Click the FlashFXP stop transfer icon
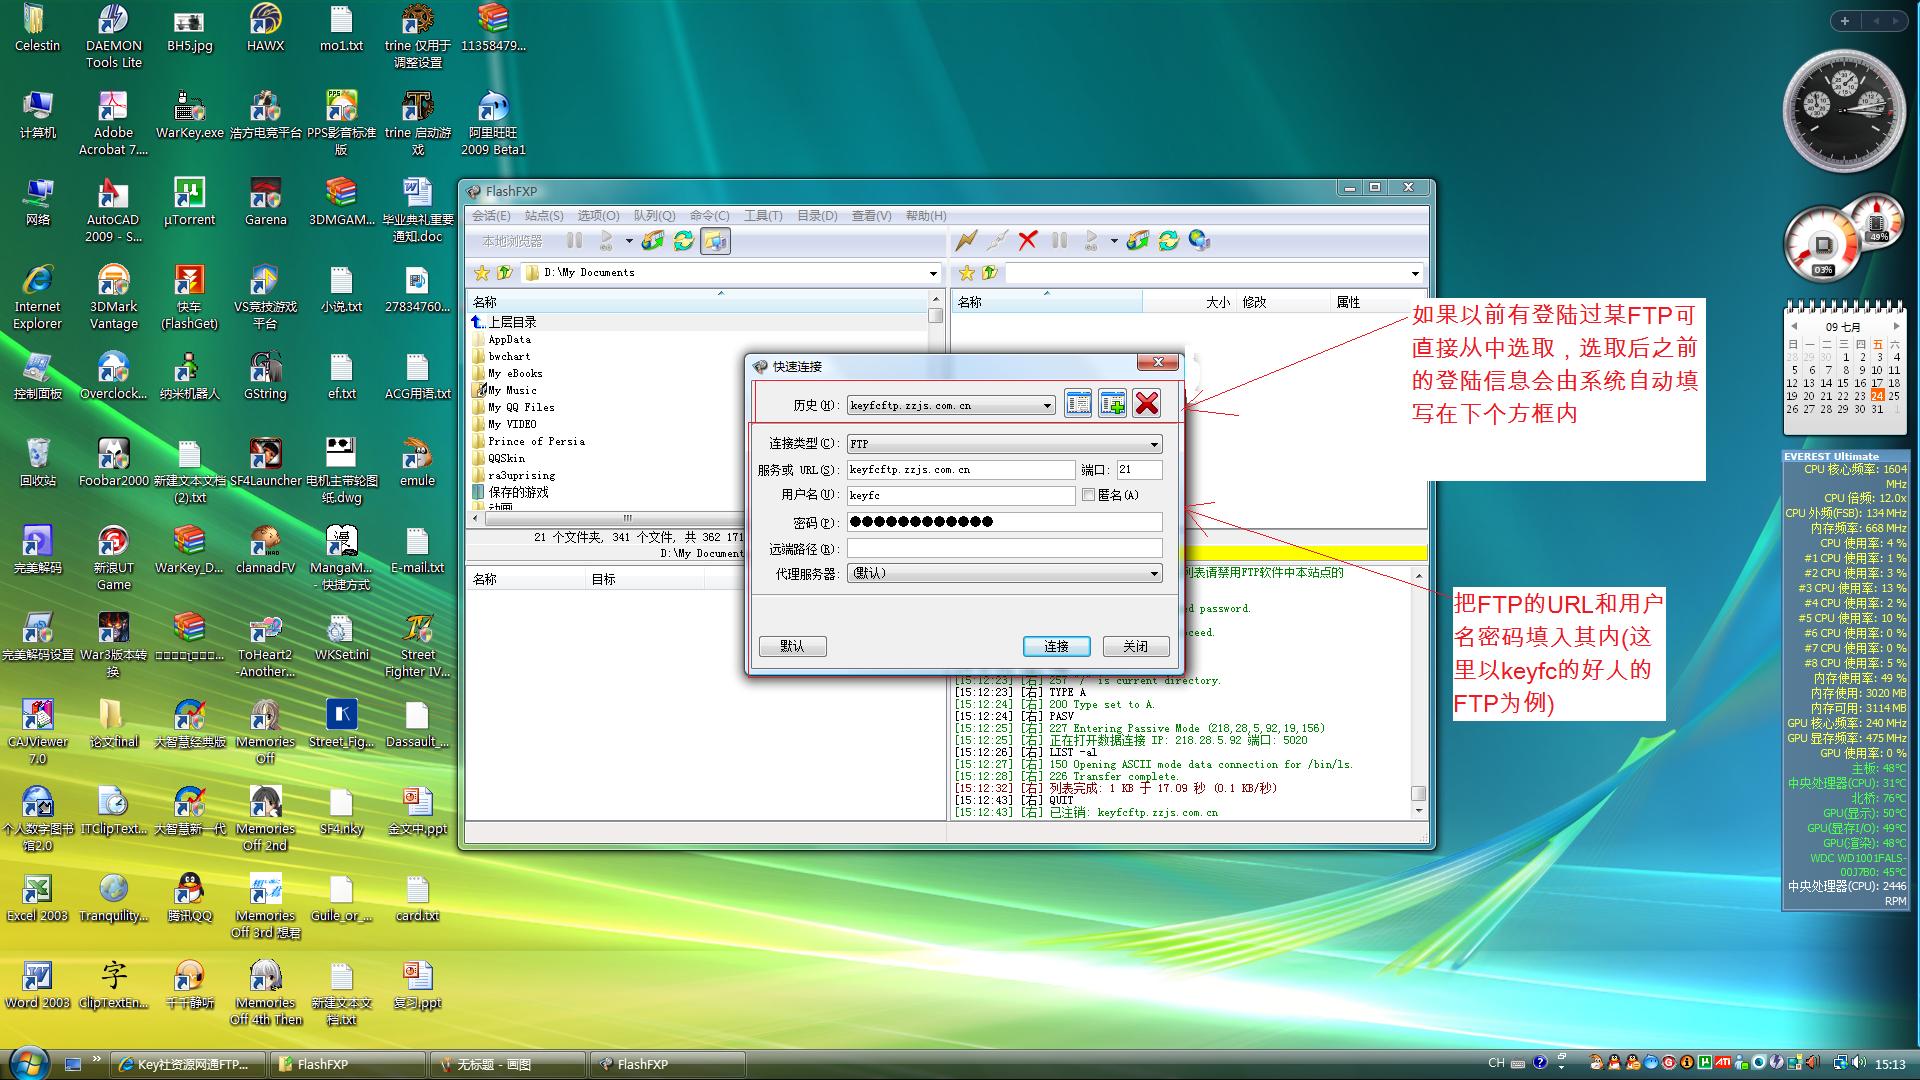 pyautogui.click(x=1031, y=240)
